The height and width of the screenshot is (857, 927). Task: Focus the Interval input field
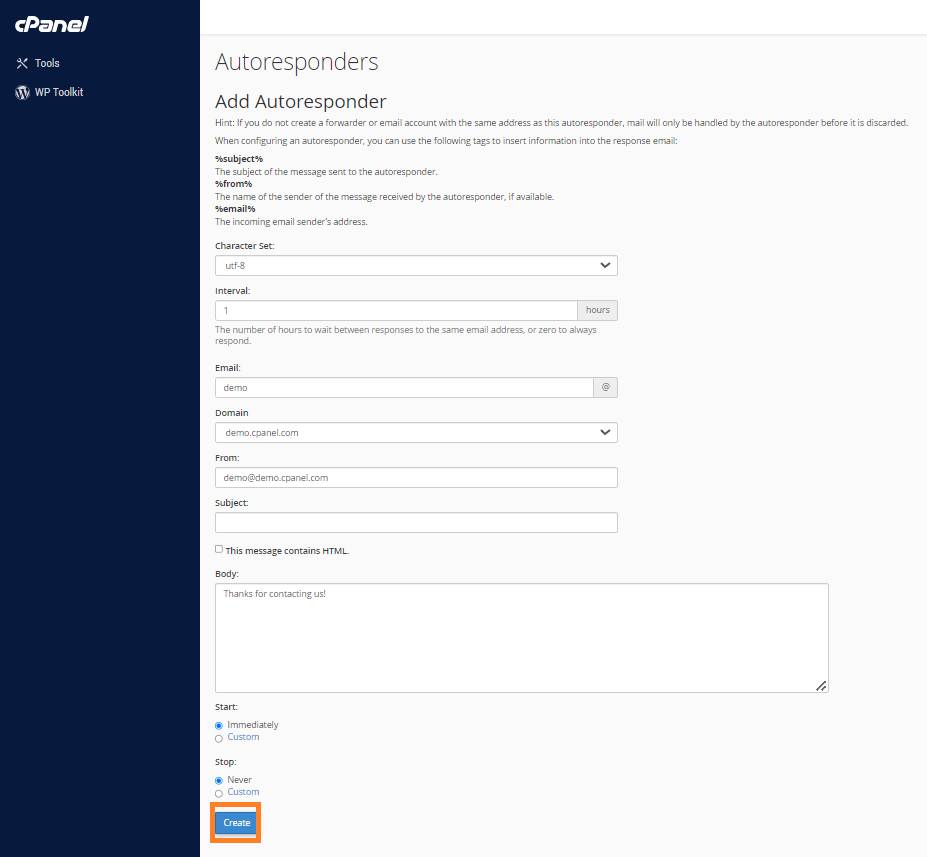396,310
